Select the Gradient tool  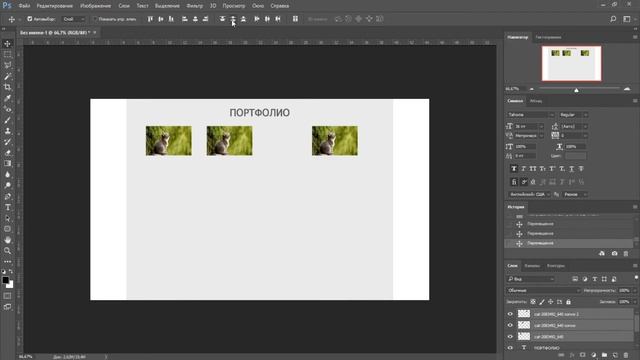click(x=7, y=163)
